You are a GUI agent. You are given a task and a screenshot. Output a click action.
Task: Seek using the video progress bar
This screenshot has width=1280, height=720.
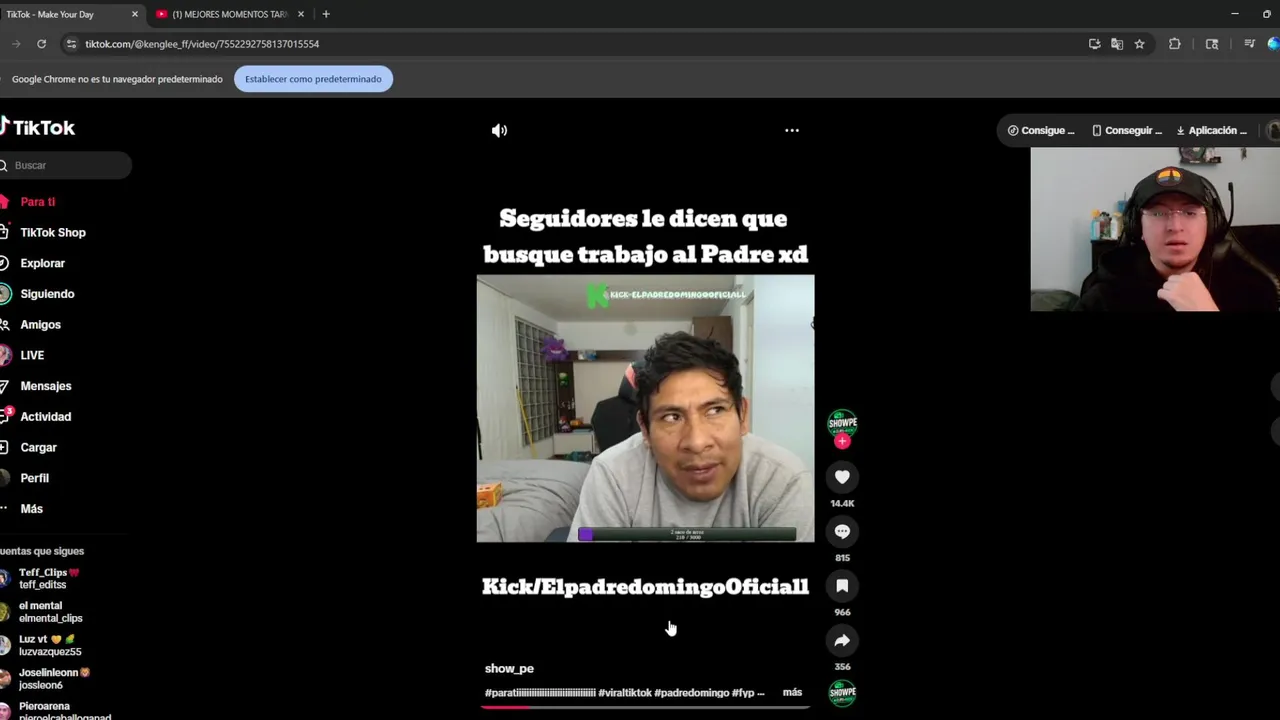(x=645, y=707)
